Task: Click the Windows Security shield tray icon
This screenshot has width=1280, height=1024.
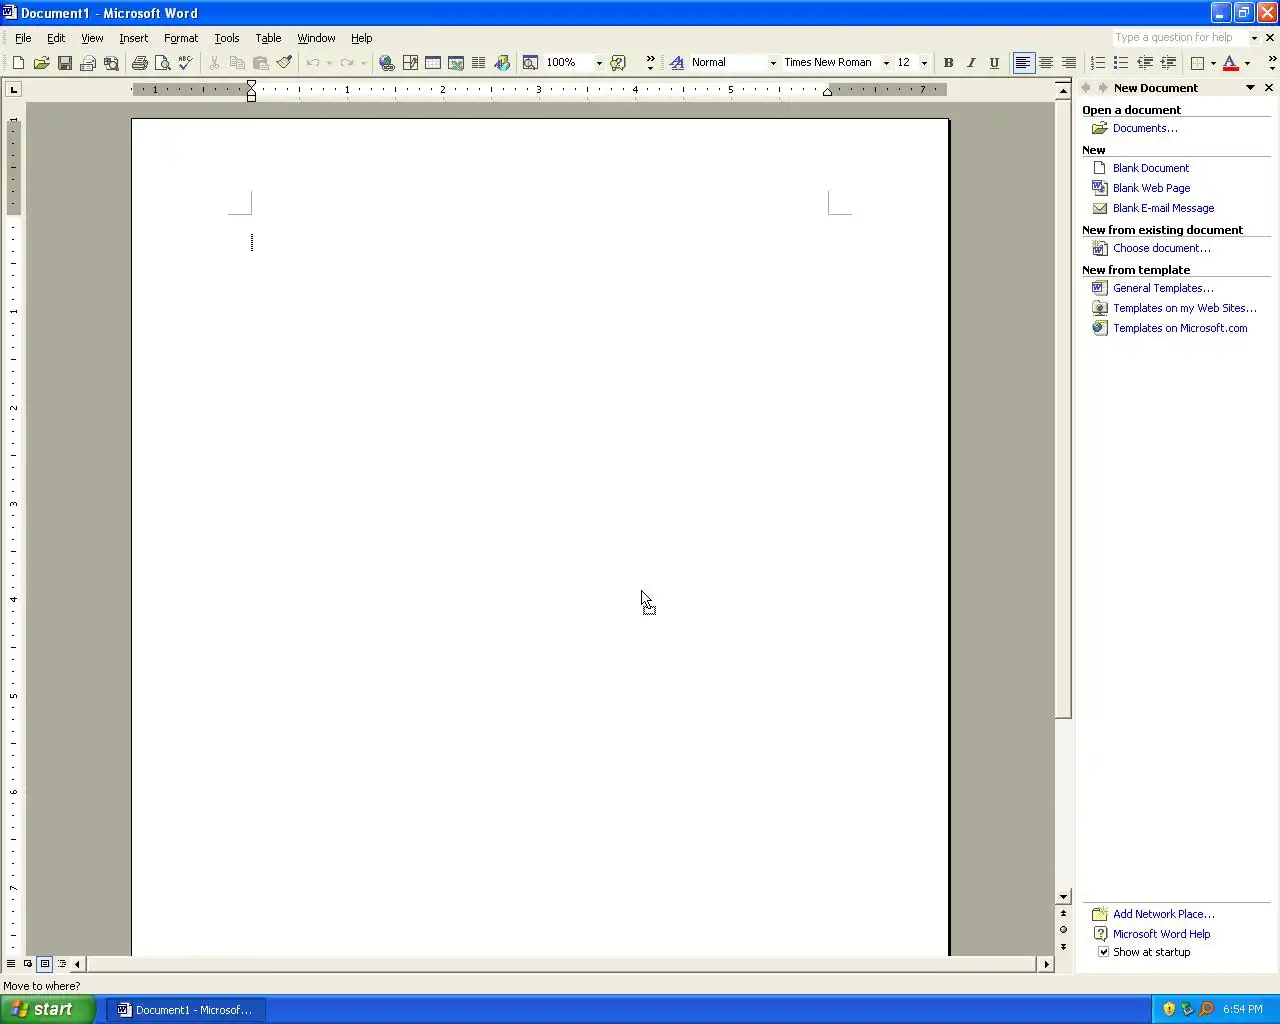Action: coord(1168,1009)
